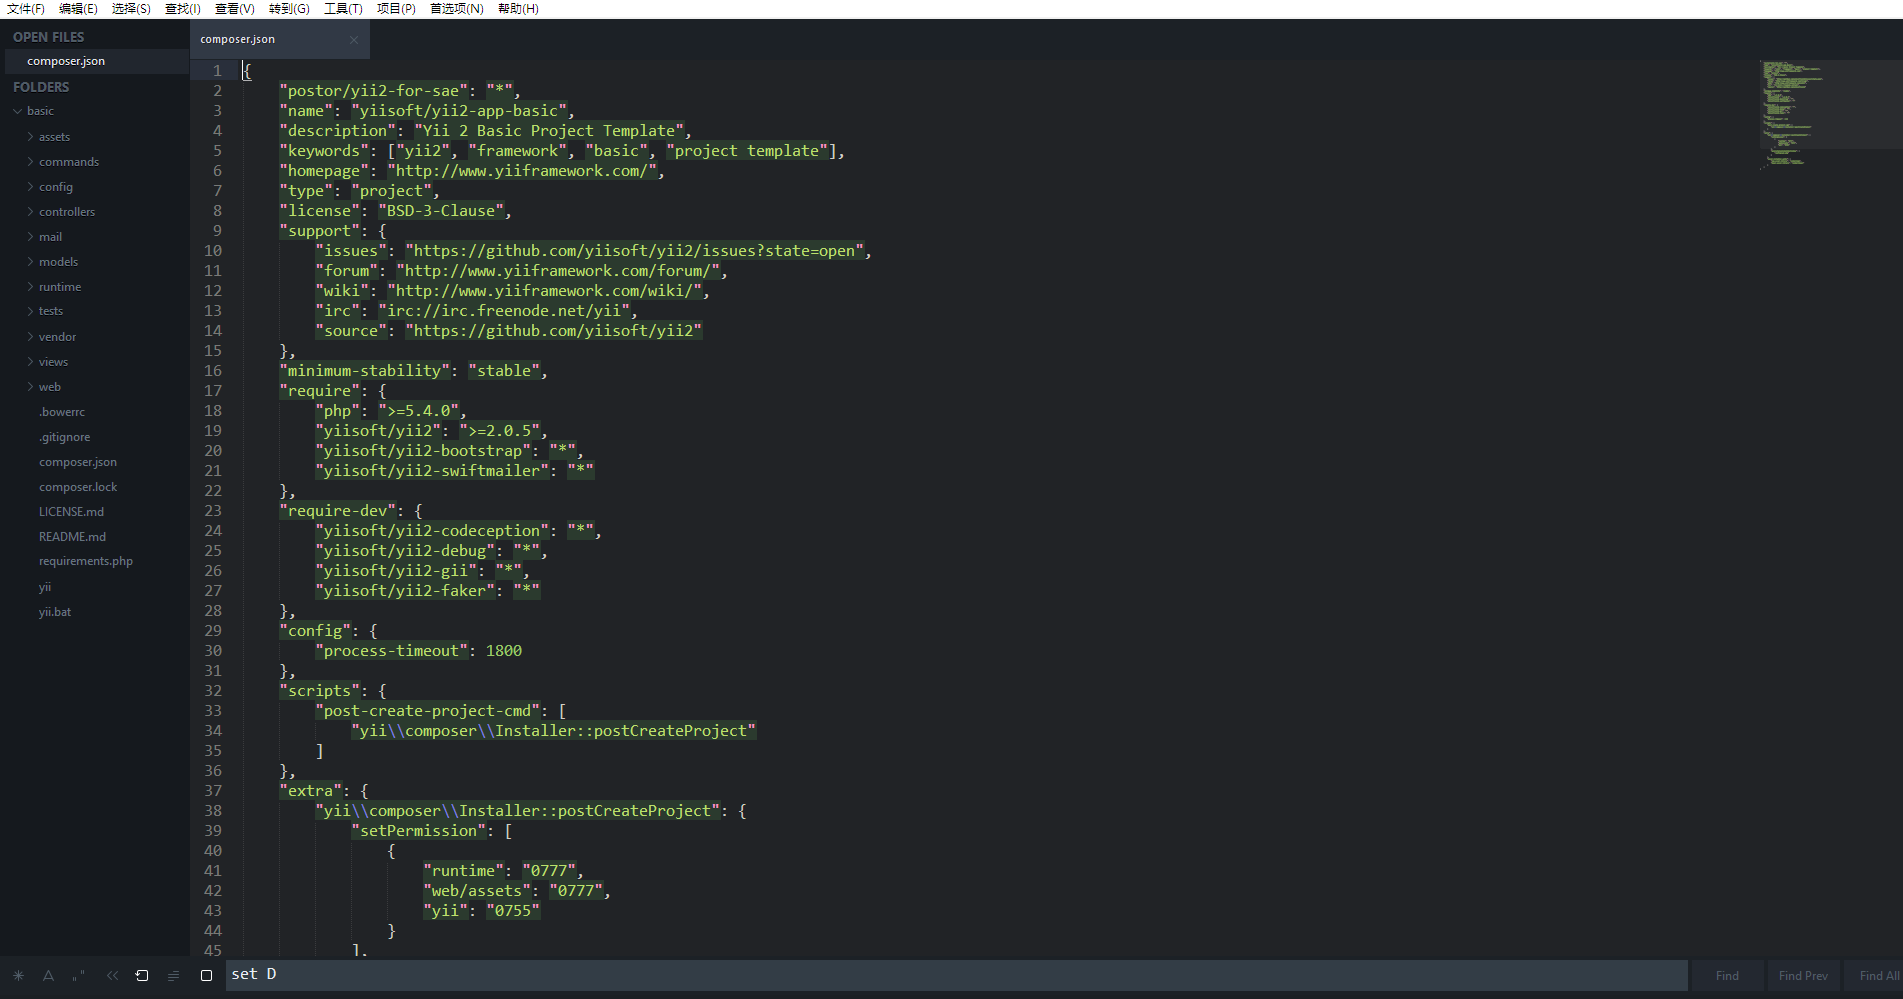Open the 查看(V) menu
The image size is (1903, 999).
point(235,9)
